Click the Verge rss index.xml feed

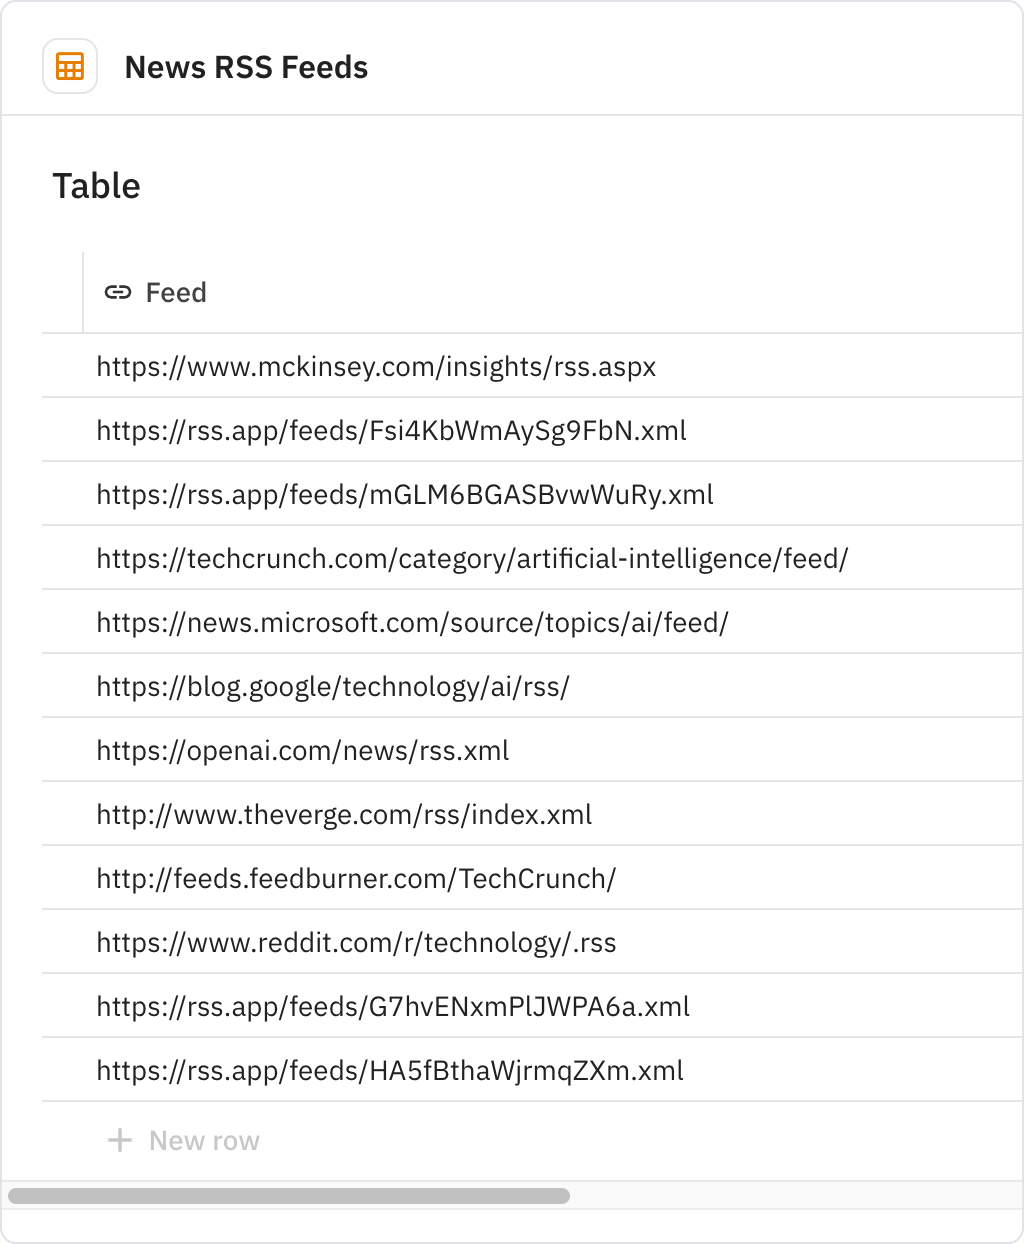(x=343, y=814)
